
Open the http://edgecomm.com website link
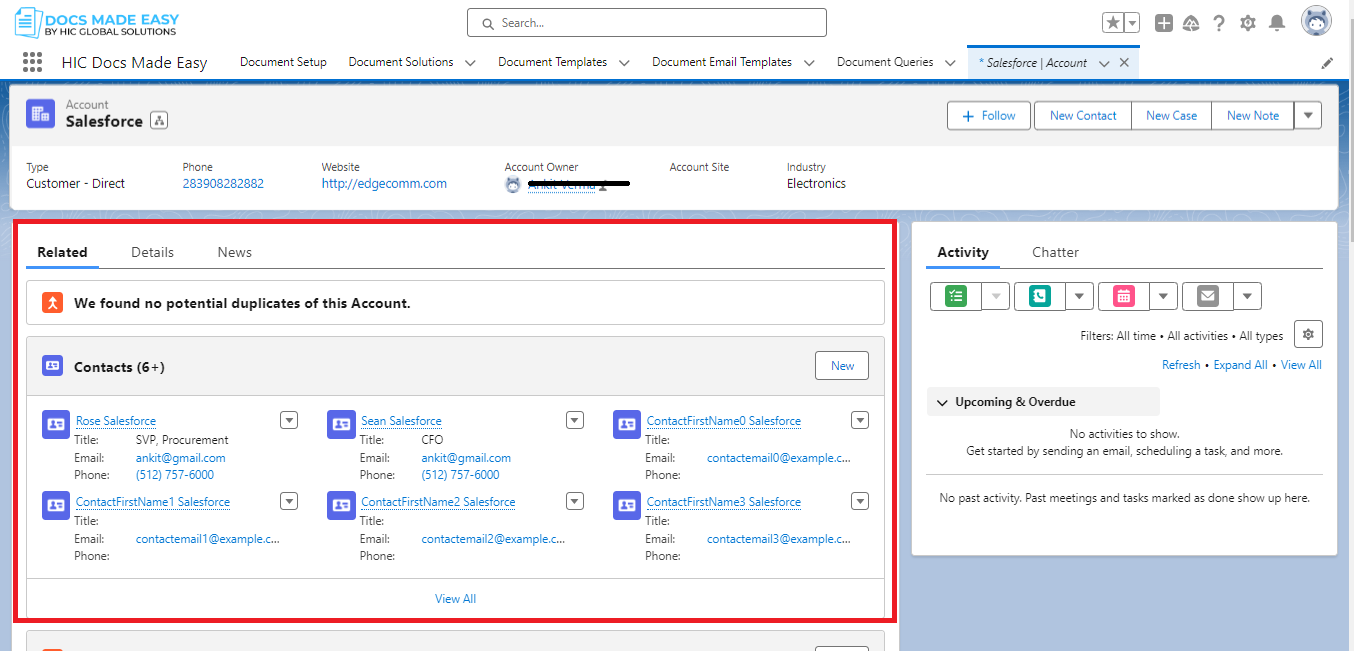[x=384, y=184]
